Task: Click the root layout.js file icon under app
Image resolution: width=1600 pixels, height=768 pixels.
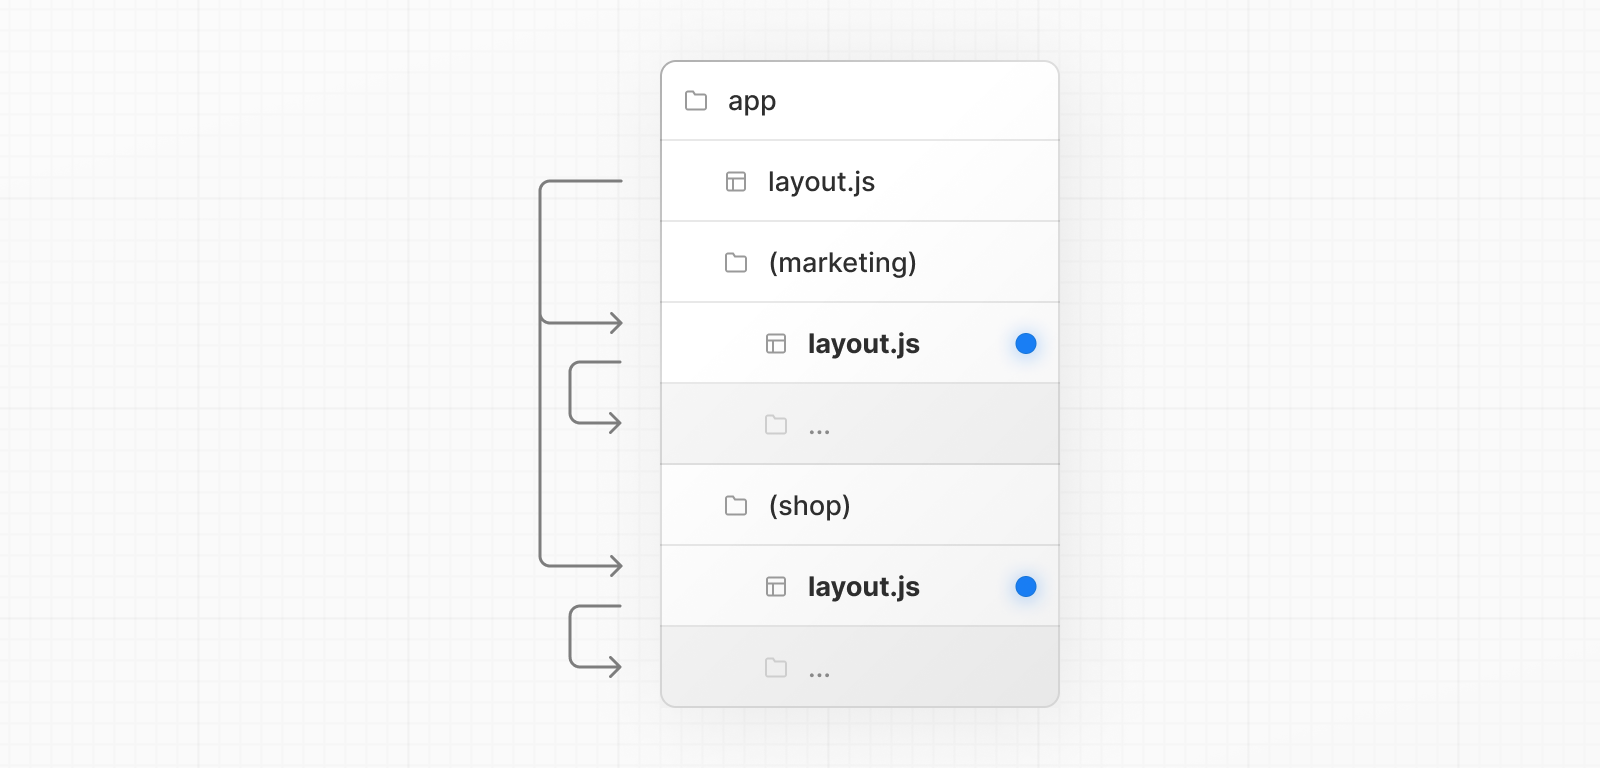Action: (736, 182)
